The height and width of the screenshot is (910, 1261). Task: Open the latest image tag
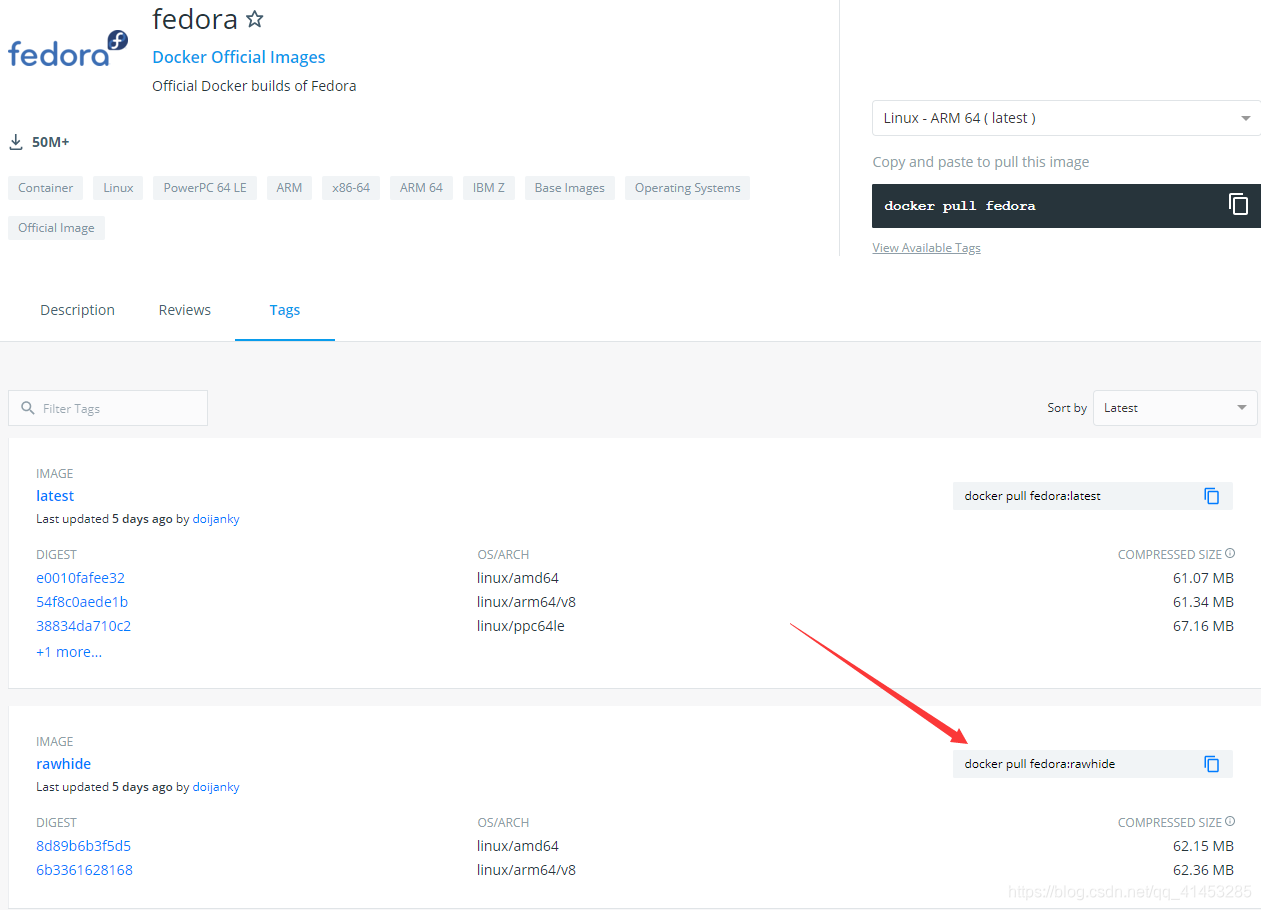55,496
